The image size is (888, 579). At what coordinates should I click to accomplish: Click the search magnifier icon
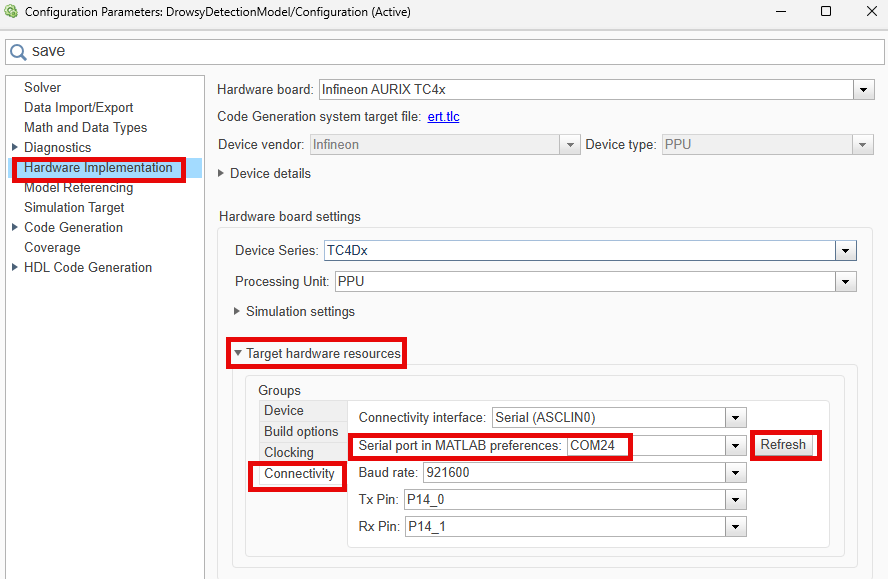click(18, 52)
